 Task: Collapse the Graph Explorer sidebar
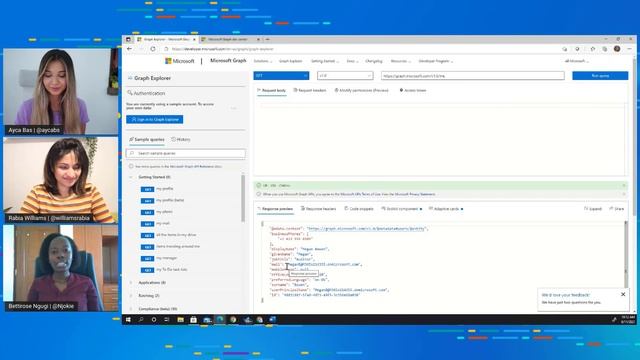pyautogui.click(x=130, y=78)
